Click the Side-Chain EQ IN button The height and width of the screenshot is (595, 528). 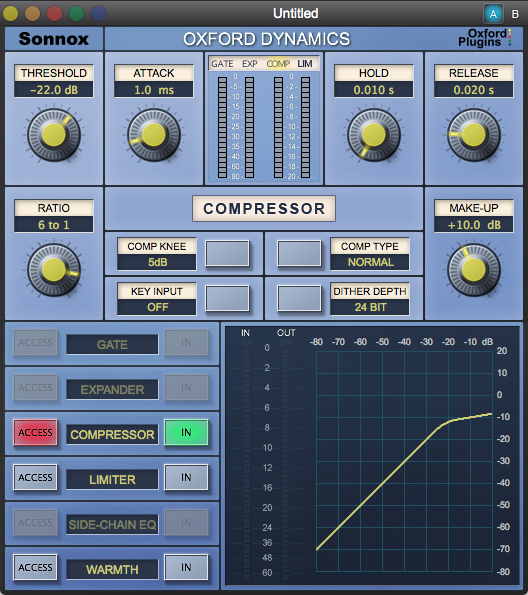[x=186, y=523]
